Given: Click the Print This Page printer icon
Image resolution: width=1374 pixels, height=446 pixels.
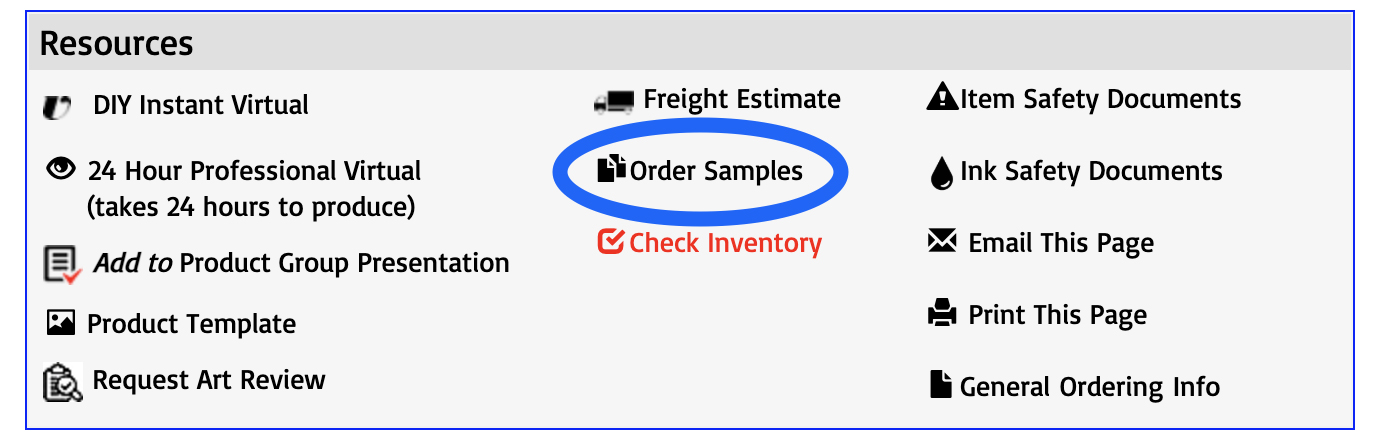Looking at the screenshot, I should pos(942,316).
